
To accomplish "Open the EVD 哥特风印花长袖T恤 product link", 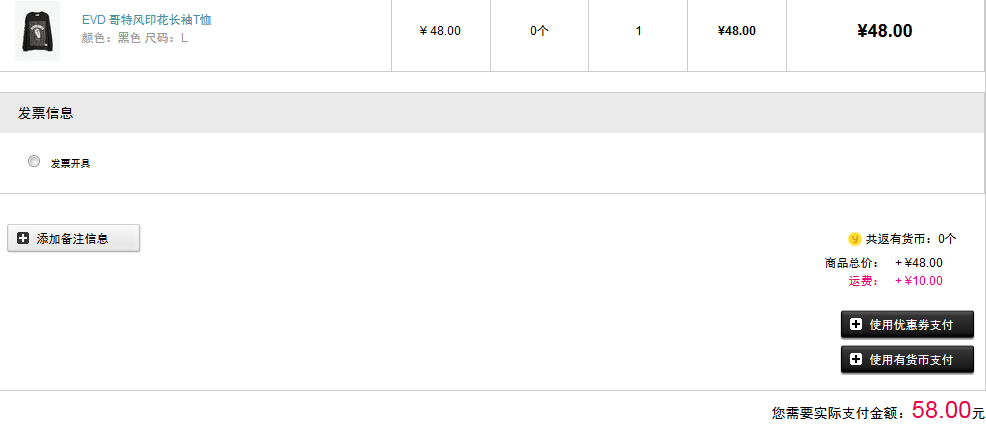I will pos(147,20).
